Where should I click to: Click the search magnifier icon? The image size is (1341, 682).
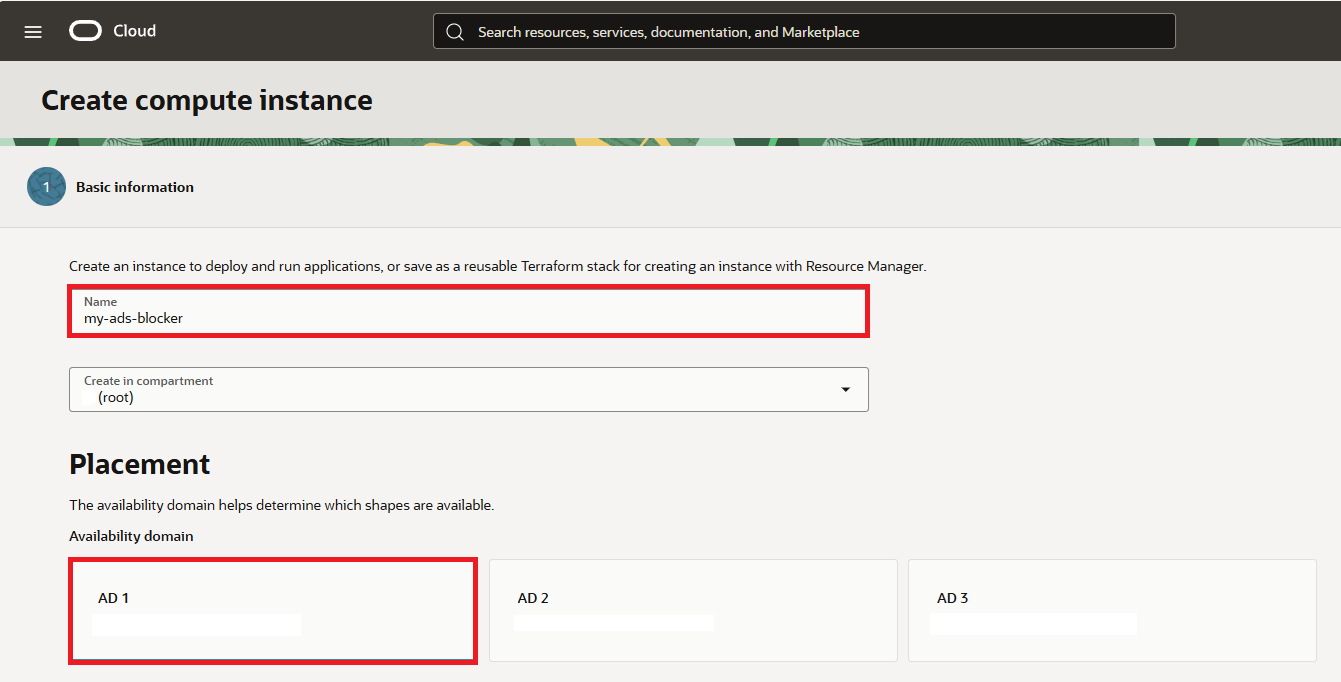click(455, 32)
